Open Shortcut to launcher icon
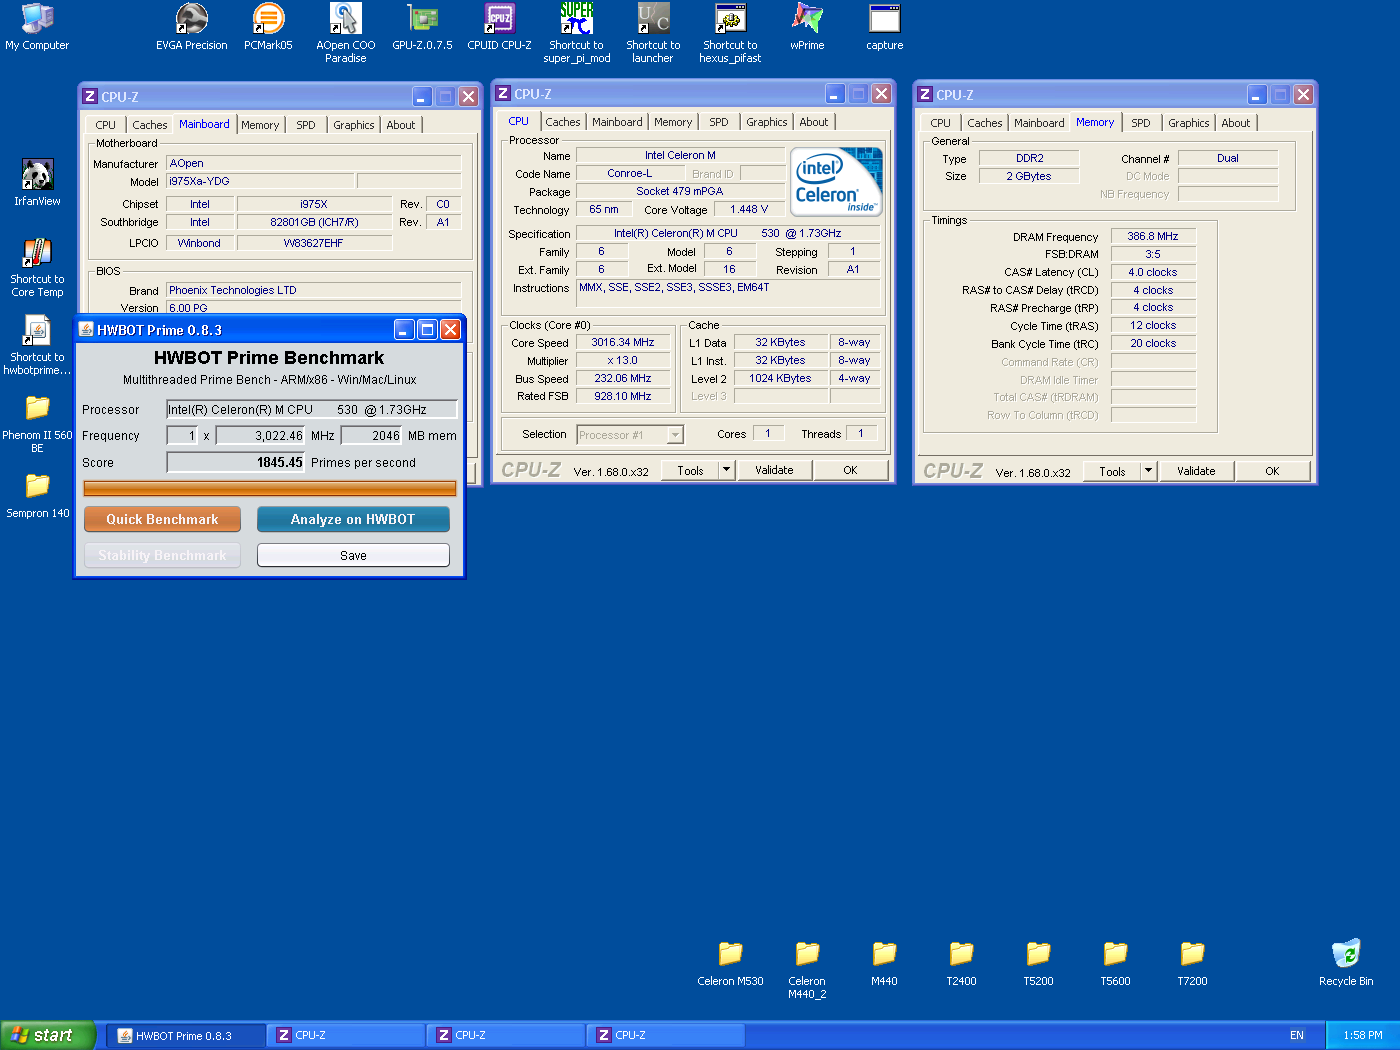This screenshot has width=1400, height=1050. pyautogui.click(x=653, y=33)
